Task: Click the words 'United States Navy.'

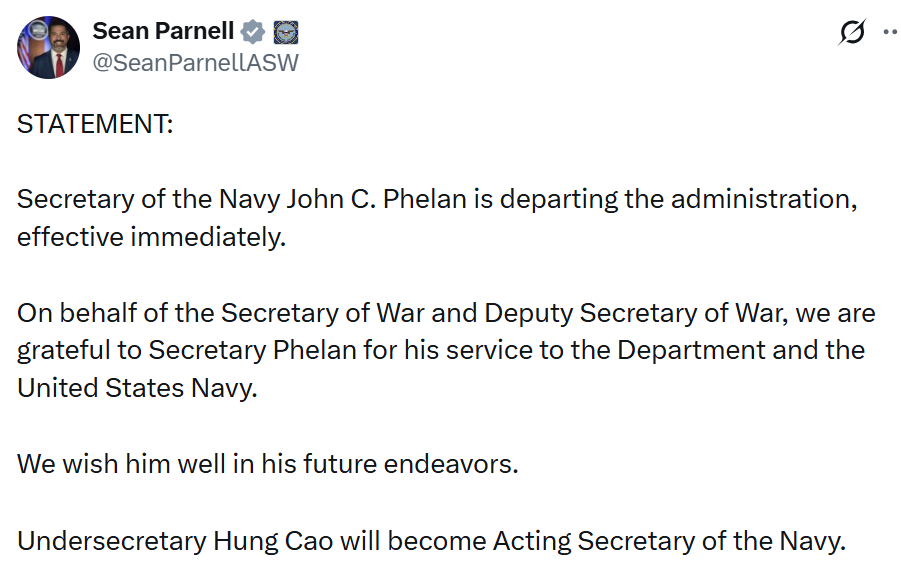Action: coord(137,388)
